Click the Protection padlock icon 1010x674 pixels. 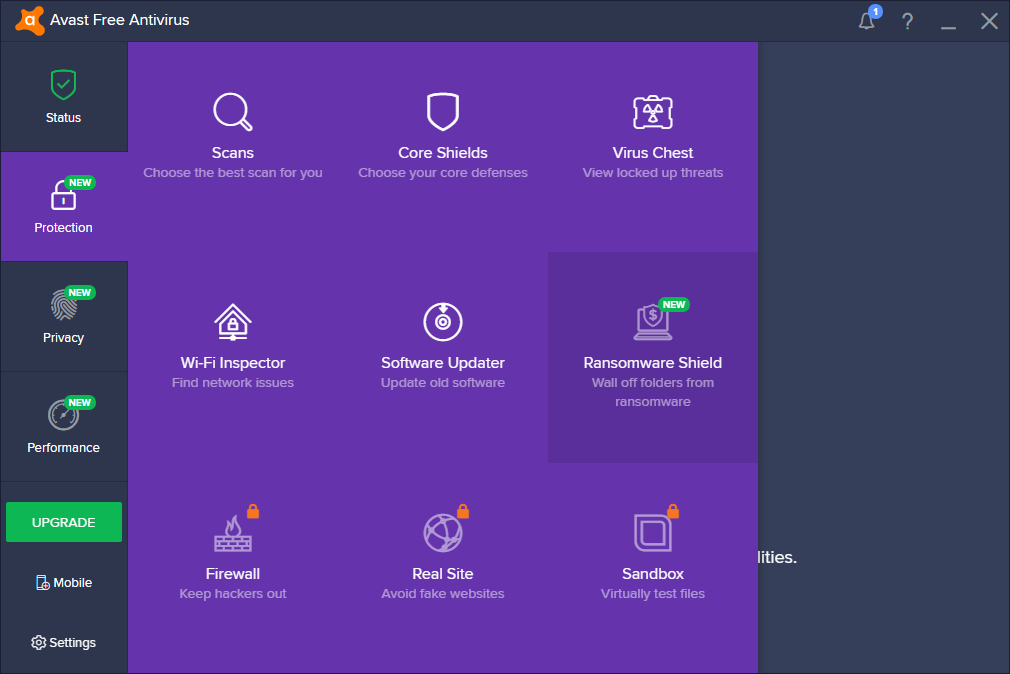pyautogui.click(x=63, y=195)
